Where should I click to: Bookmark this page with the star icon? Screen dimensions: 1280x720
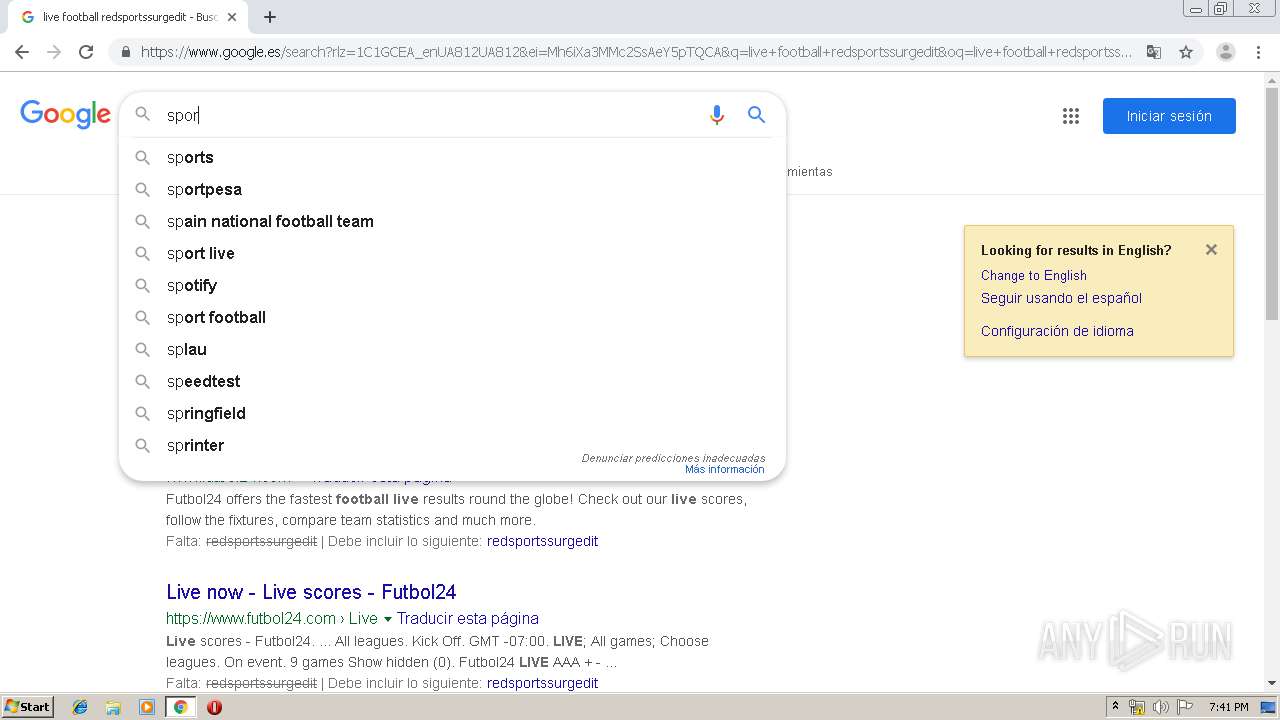pos(1186,52)
